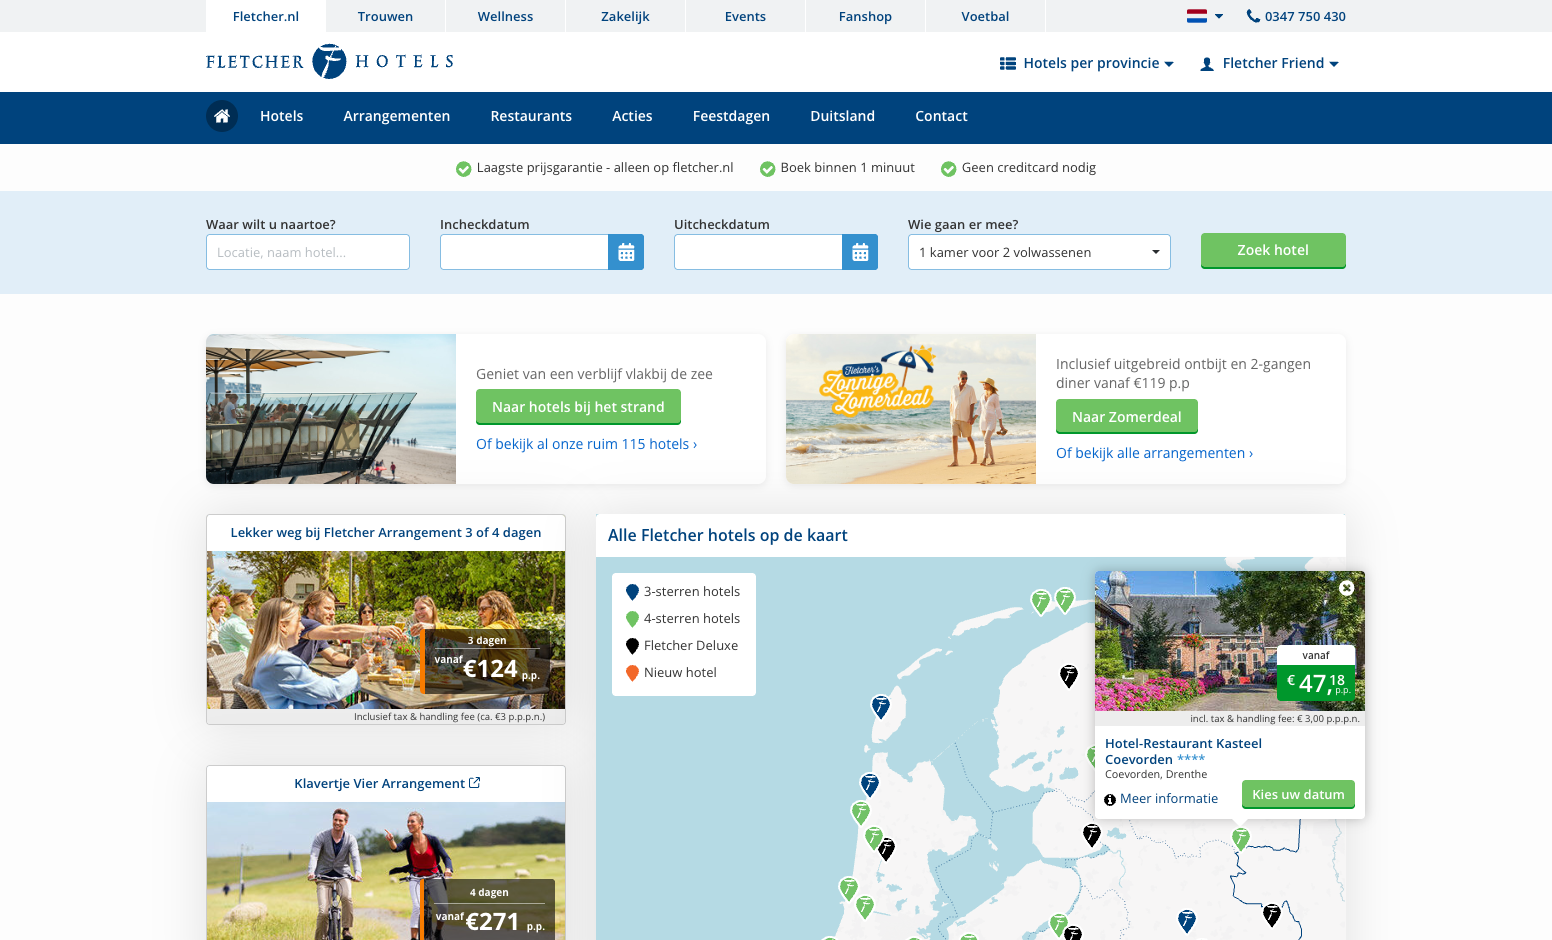Switch to the Voetbal tab
The image size is (1552, 940).
[x=985, y=16]
